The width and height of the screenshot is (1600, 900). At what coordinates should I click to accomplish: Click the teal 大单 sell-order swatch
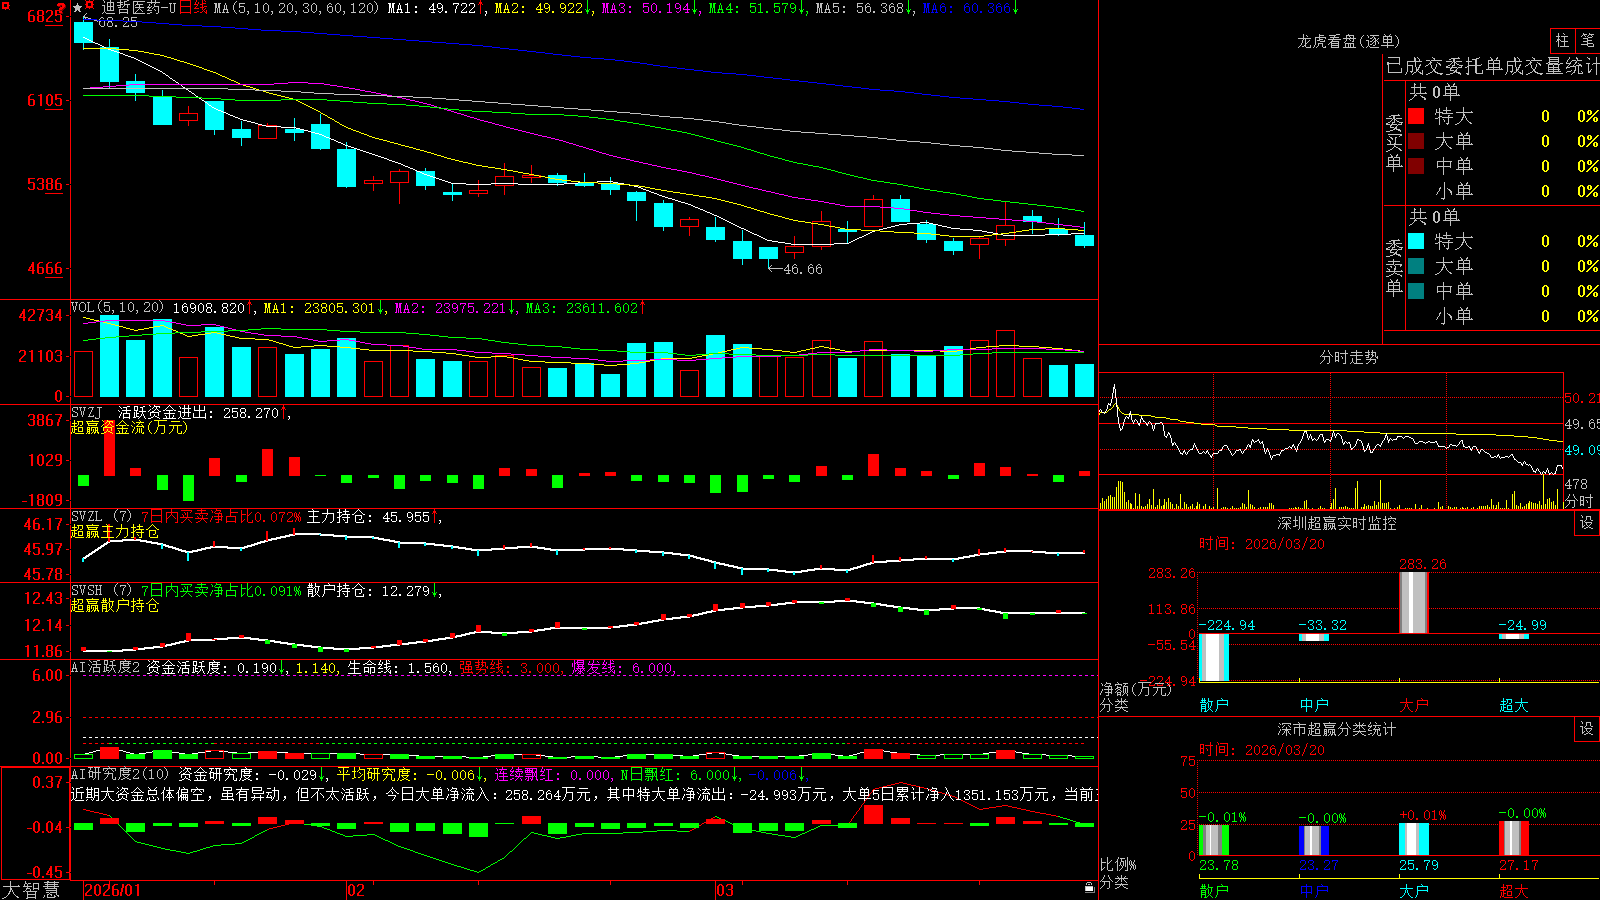tap(1416, 266)
